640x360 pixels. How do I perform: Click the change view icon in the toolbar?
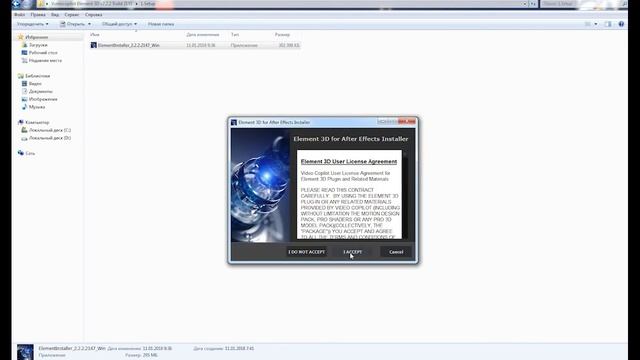point(588,24)
